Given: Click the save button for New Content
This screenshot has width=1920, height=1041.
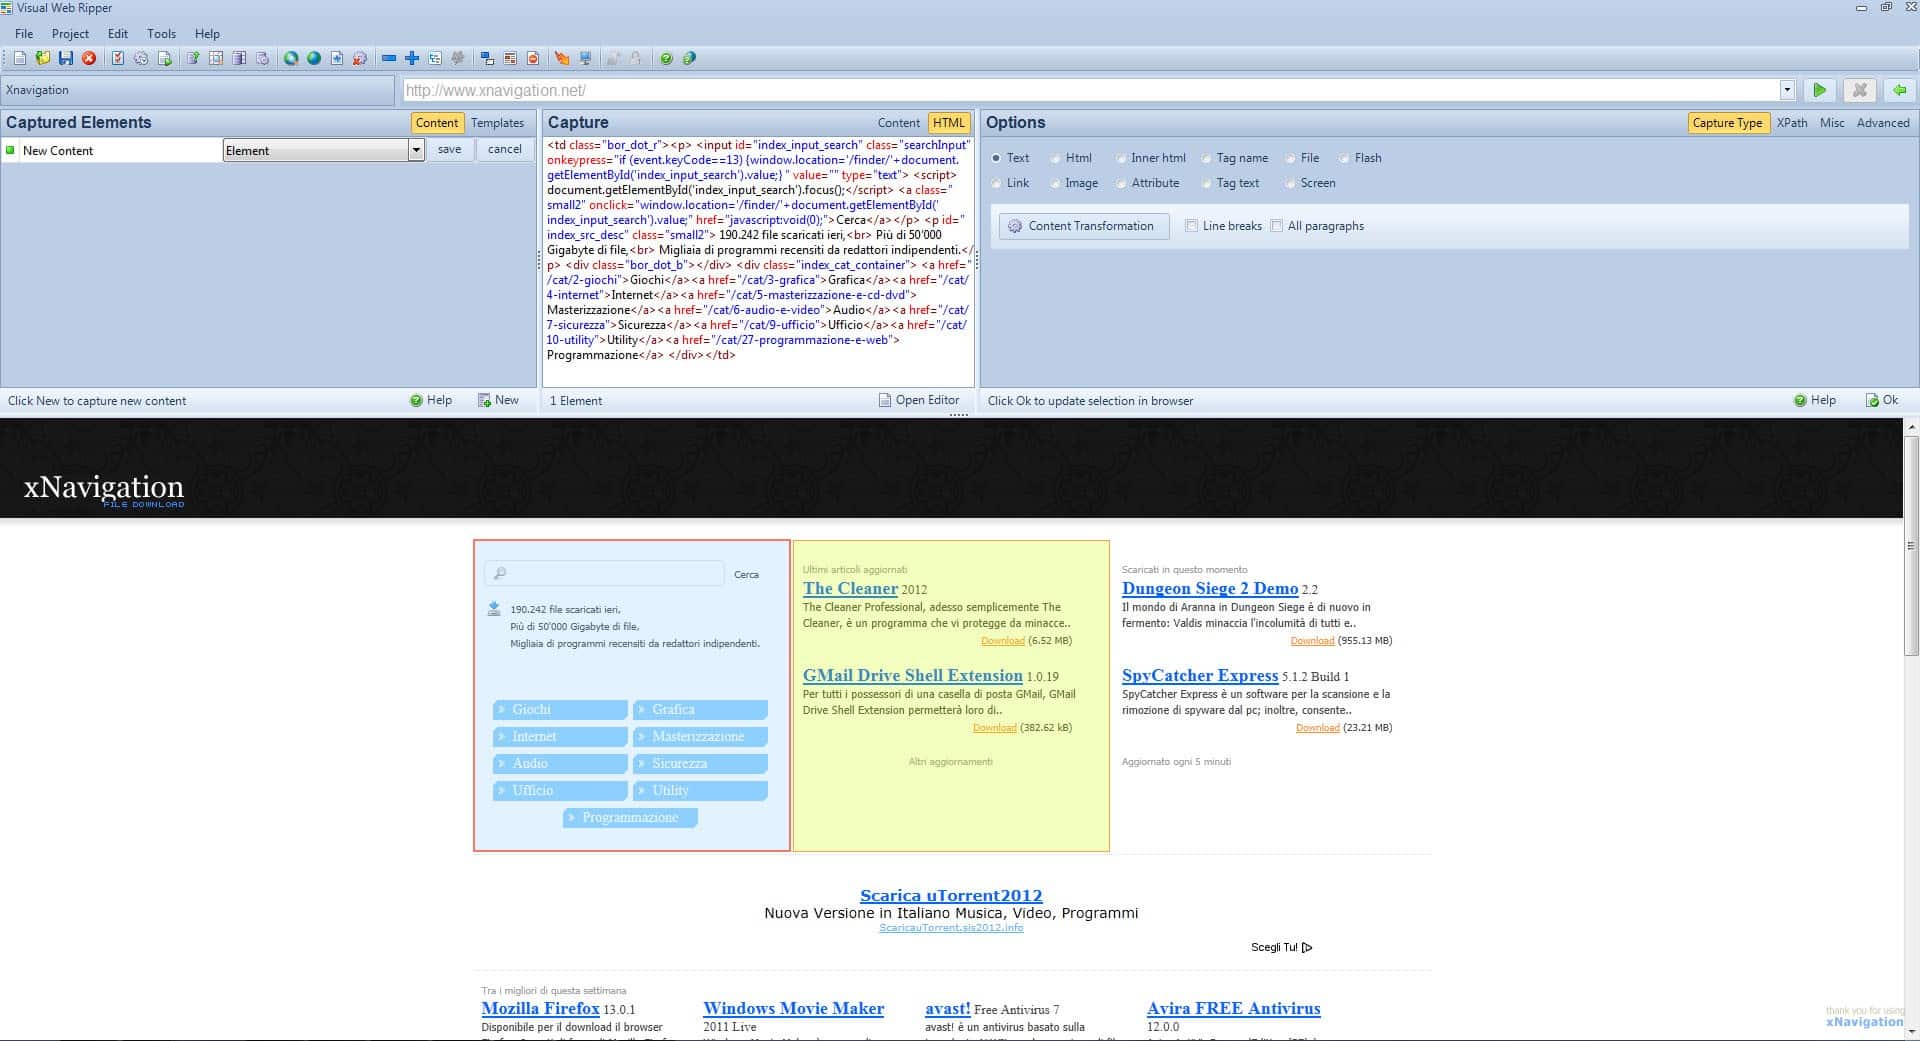Looking at the screenshot, I should [450, 149].
